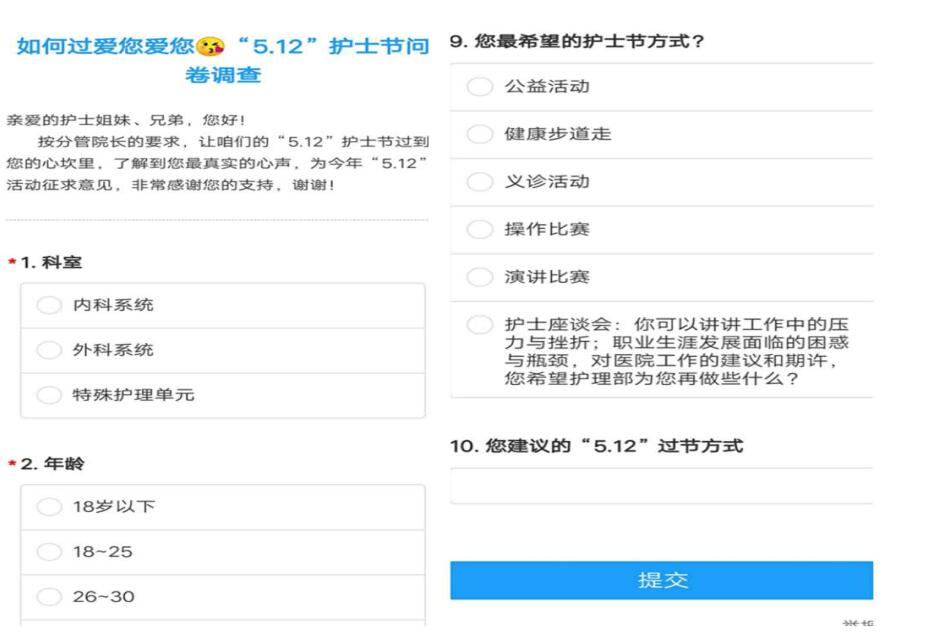Select the 护士座谈会 option
This screenshot has height=638, width=938.
[480, 325]
